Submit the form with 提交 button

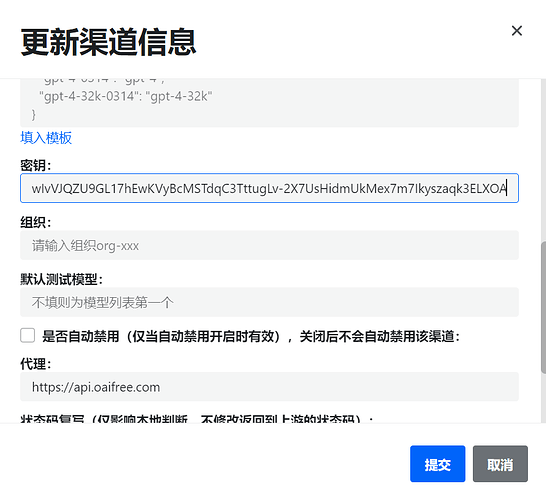[437, 464]
